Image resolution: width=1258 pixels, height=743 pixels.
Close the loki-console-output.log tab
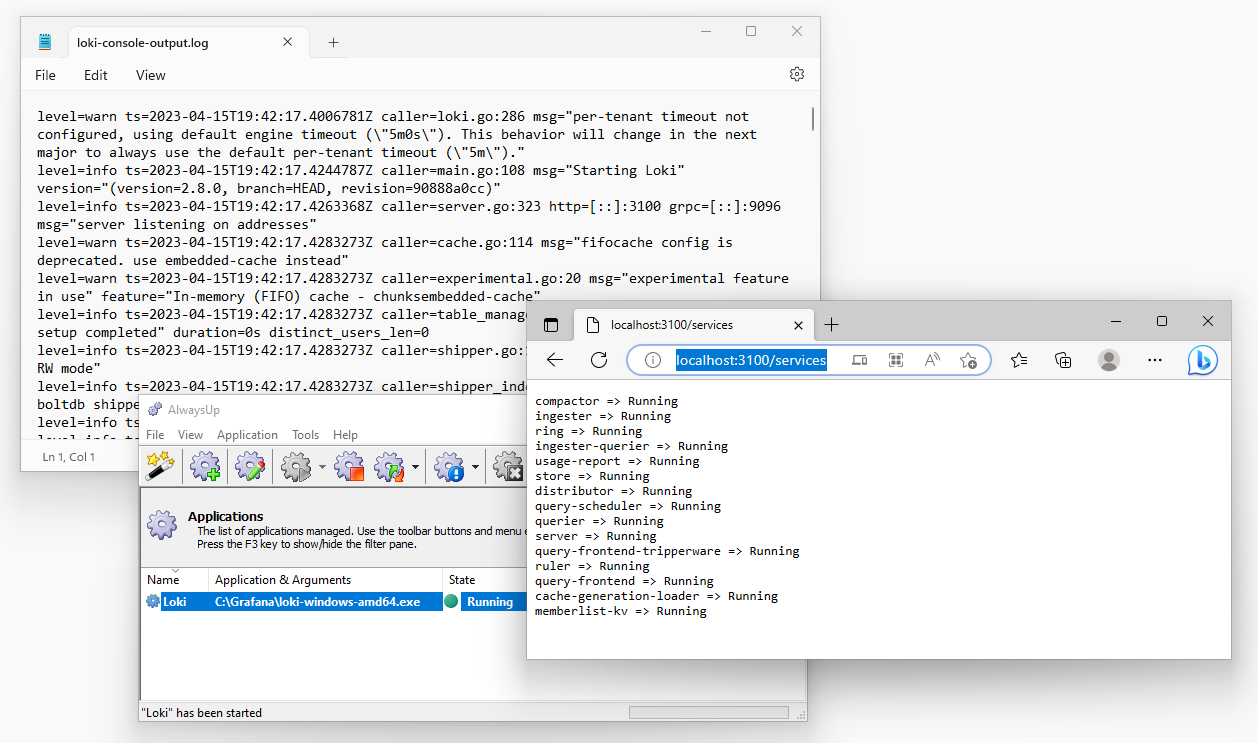tap(288, 43)
